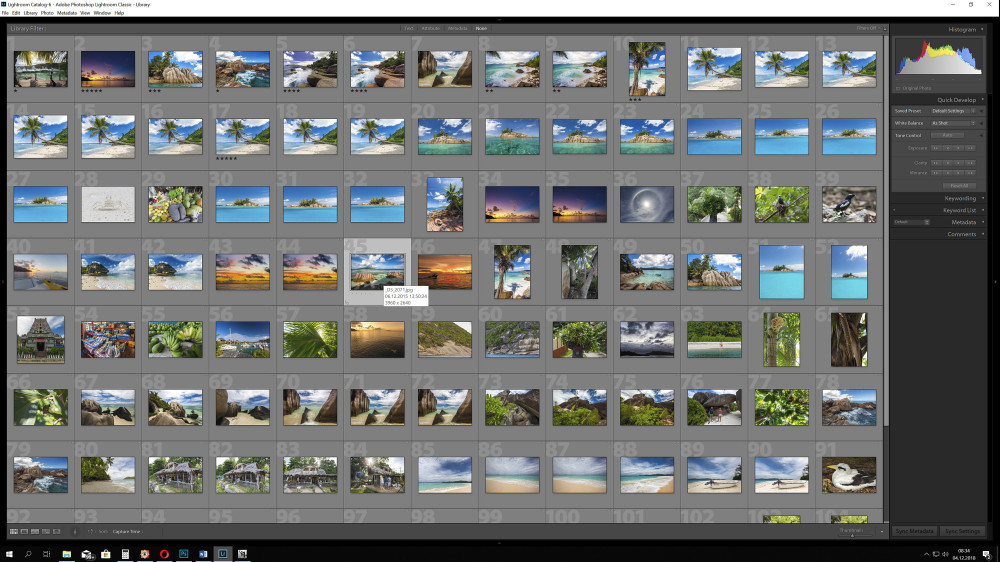
Task: Expand the Keywording panel
Action: point(983,198)
